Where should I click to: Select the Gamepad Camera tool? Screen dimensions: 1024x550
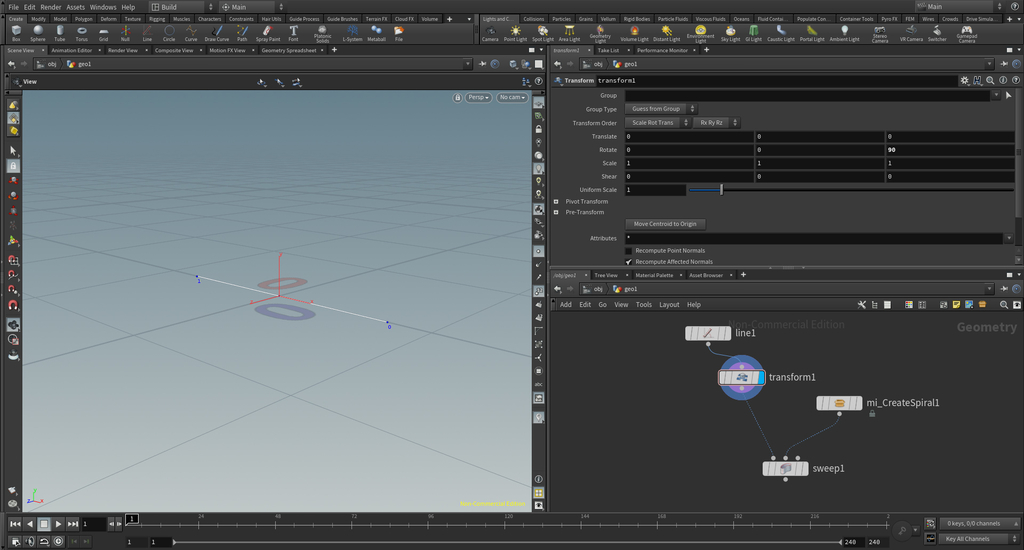pyautogui.click(x=967, y=34)
